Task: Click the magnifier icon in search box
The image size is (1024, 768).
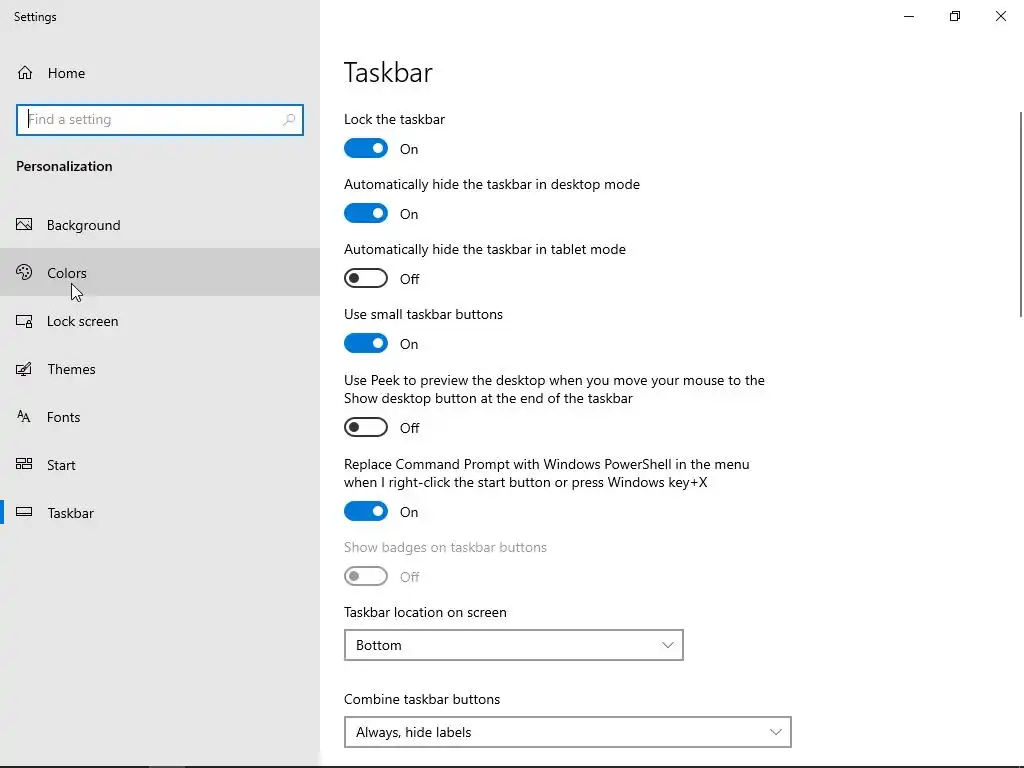Action: coord(289,120)
